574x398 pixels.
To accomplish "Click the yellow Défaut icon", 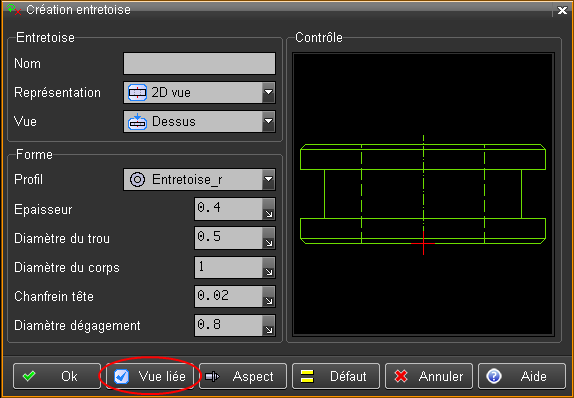I will [307, 376].
